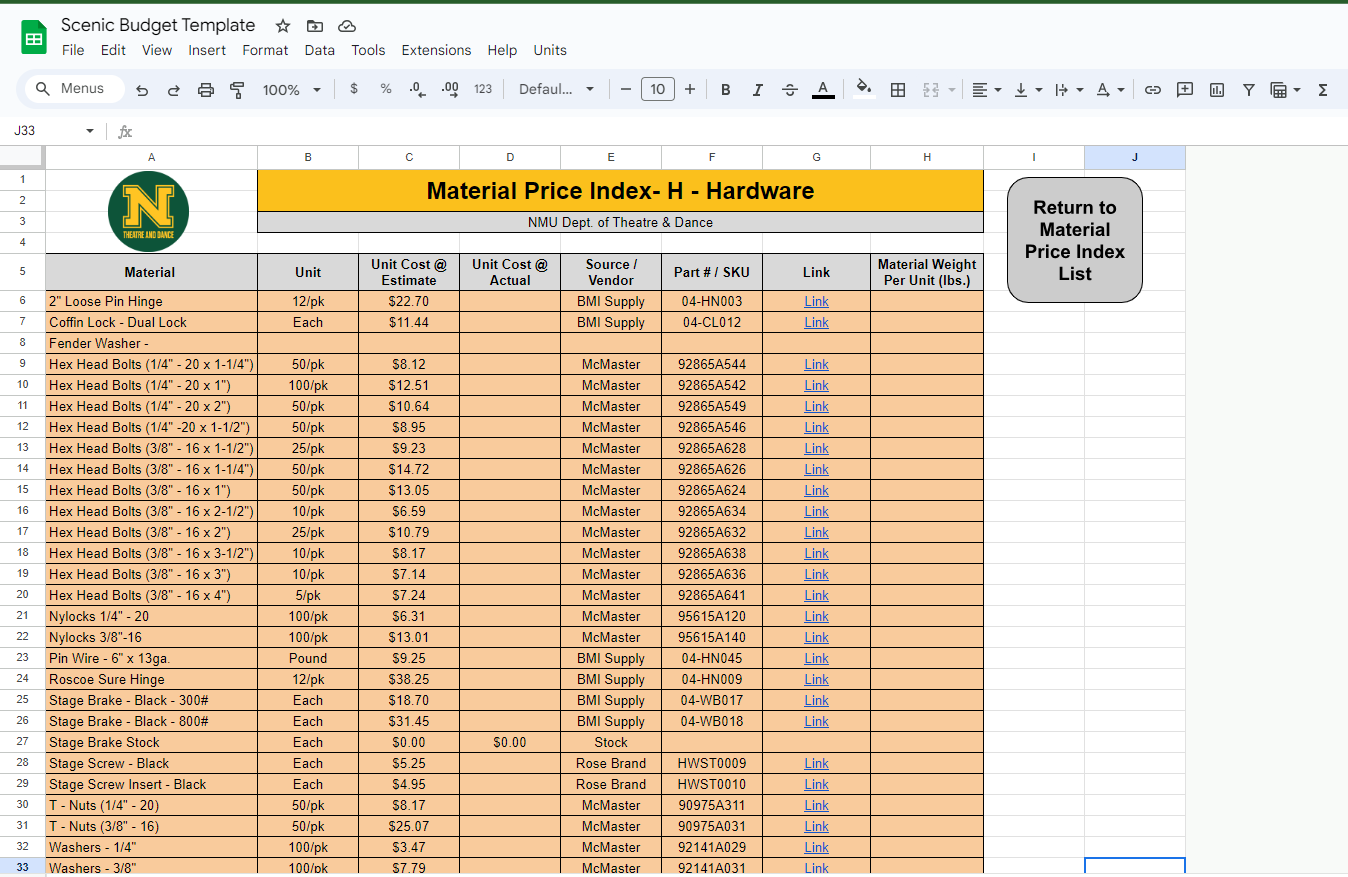The width and height of the screenshot is (1348, 877).
Task: Click the Undo arrow icon
Action: 142,90
